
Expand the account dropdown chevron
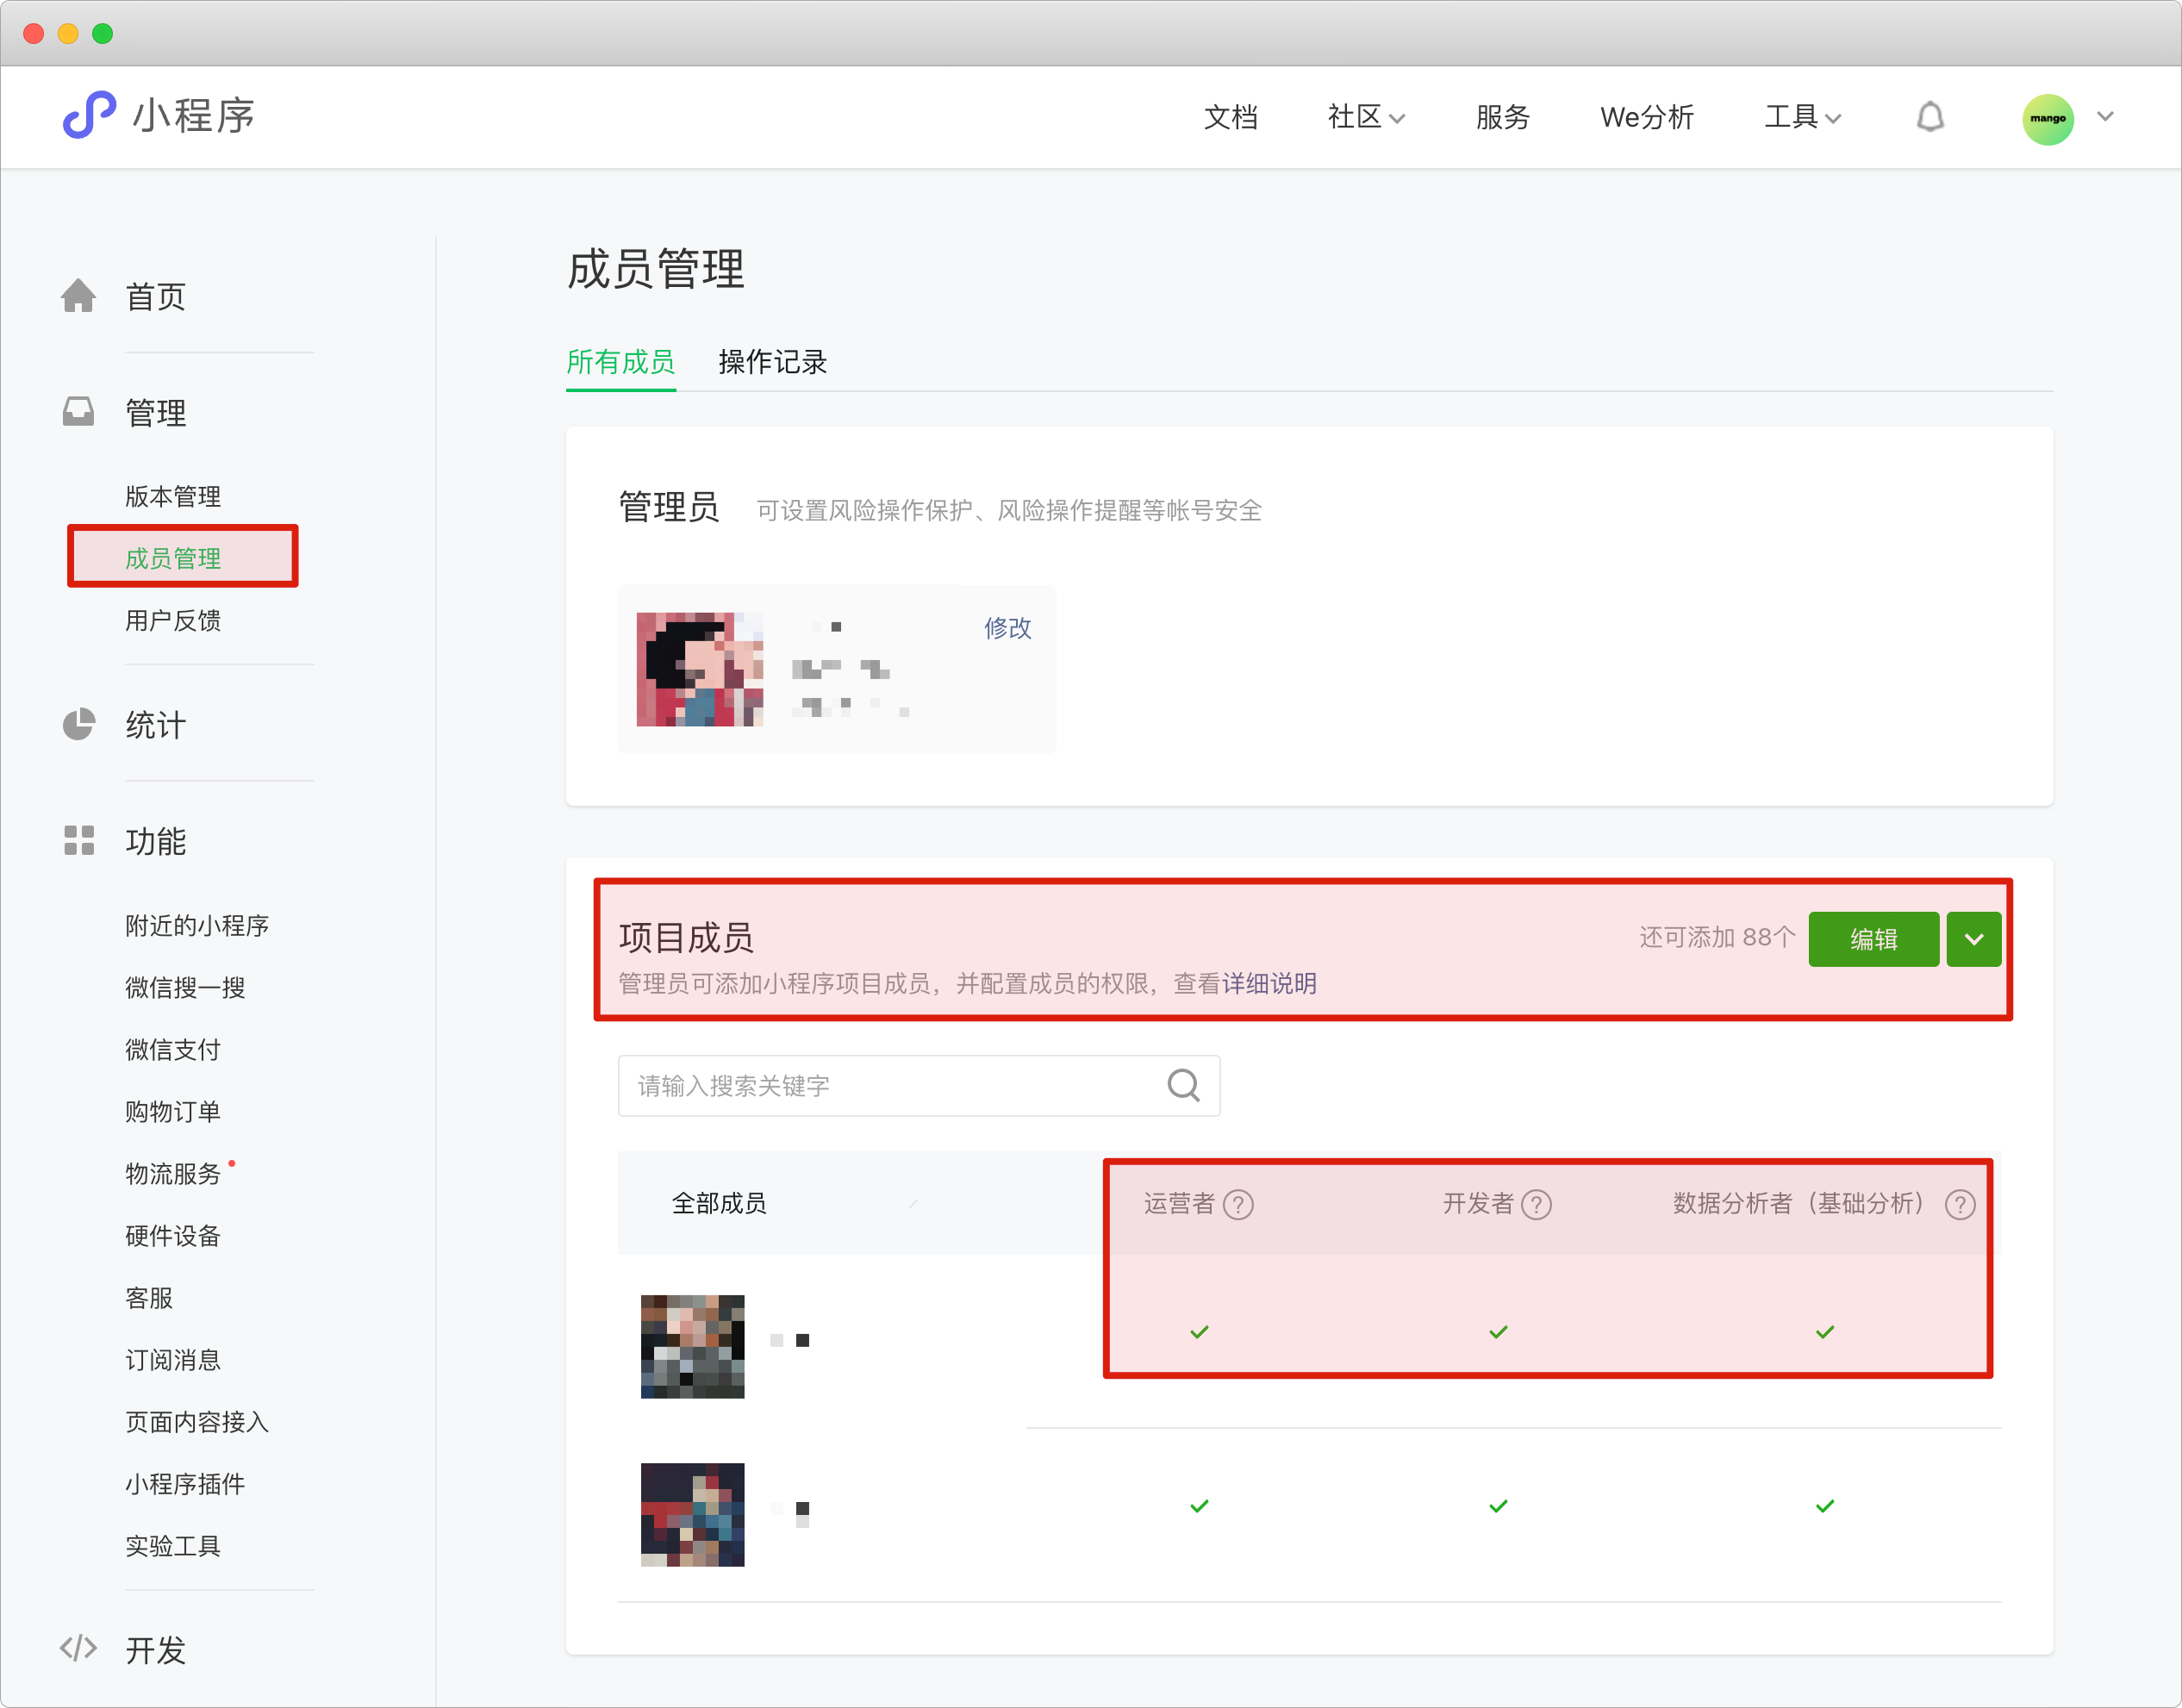2105,117
